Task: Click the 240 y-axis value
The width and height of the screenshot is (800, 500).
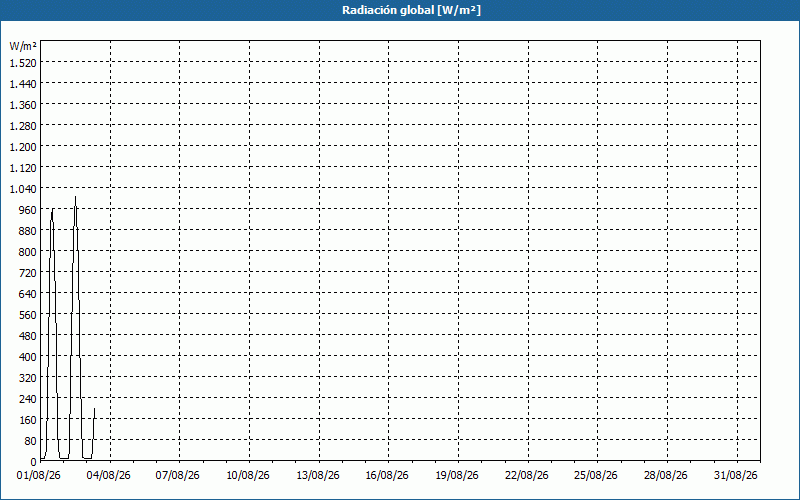Action: [x=28, y=398]
